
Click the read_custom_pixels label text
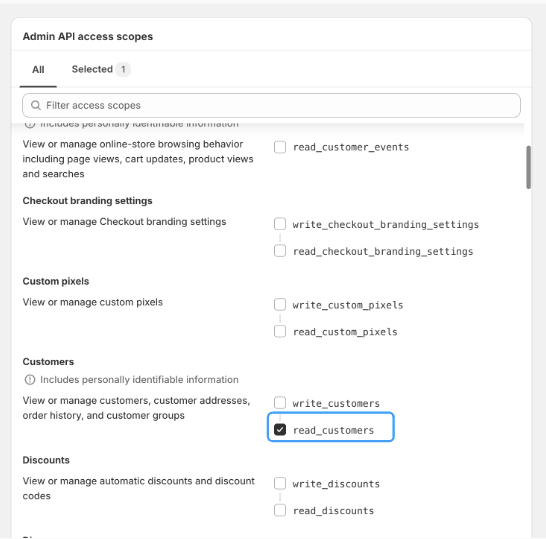click(x=345, y=332)
